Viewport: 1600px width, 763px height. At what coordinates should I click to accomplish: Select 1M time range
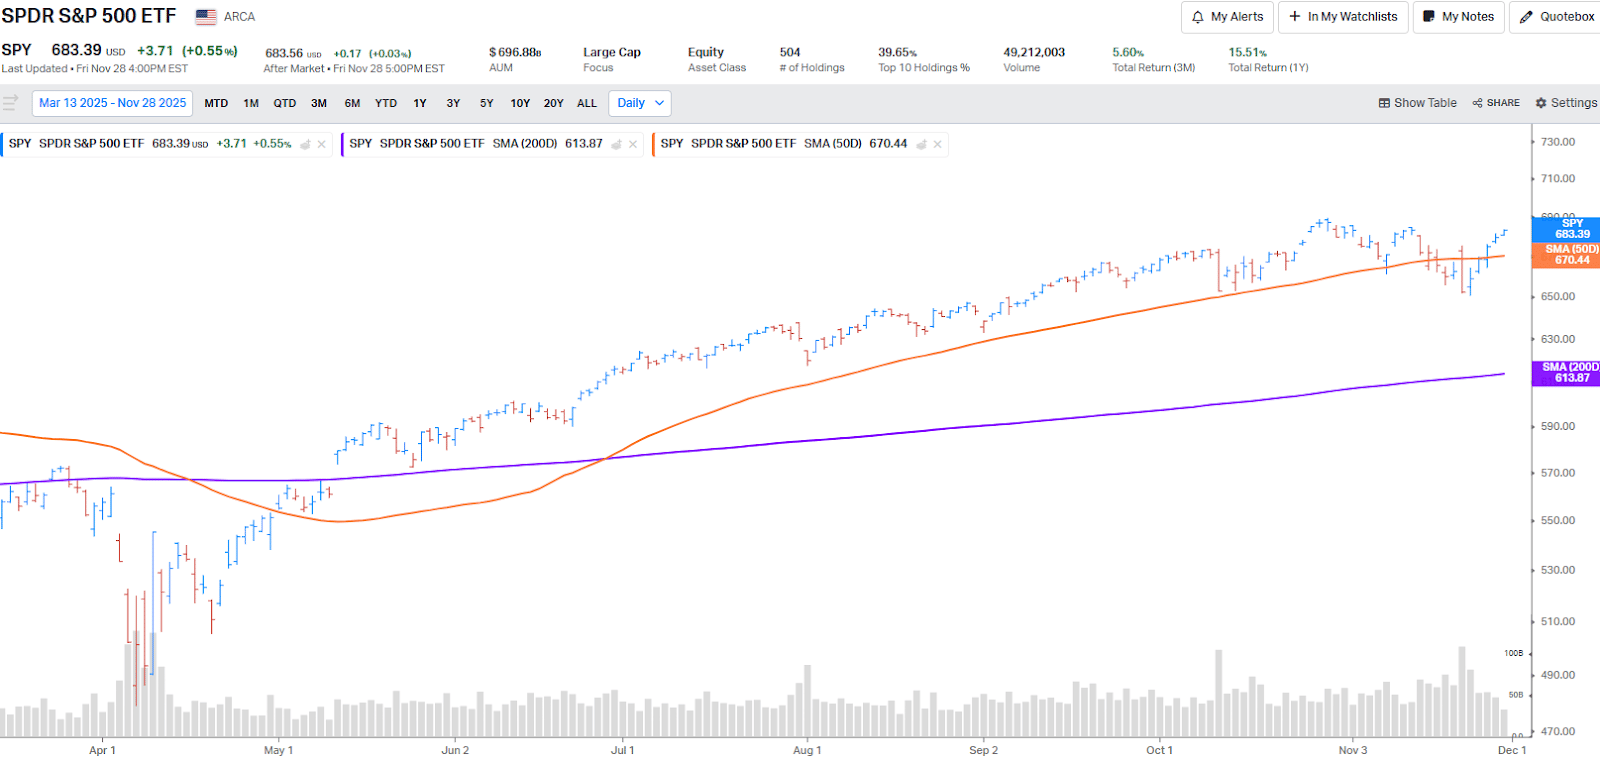point(251,103)
